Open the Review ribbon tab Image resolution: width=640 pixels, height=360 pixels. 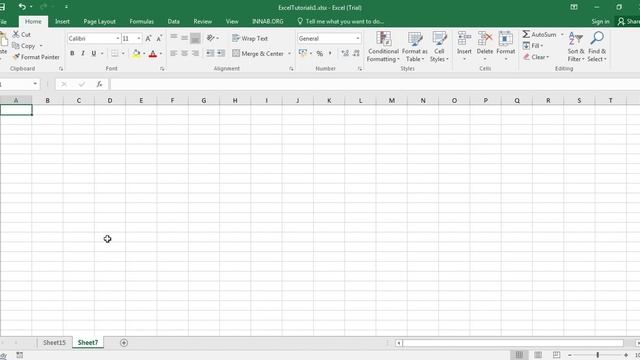pos(202,21)
